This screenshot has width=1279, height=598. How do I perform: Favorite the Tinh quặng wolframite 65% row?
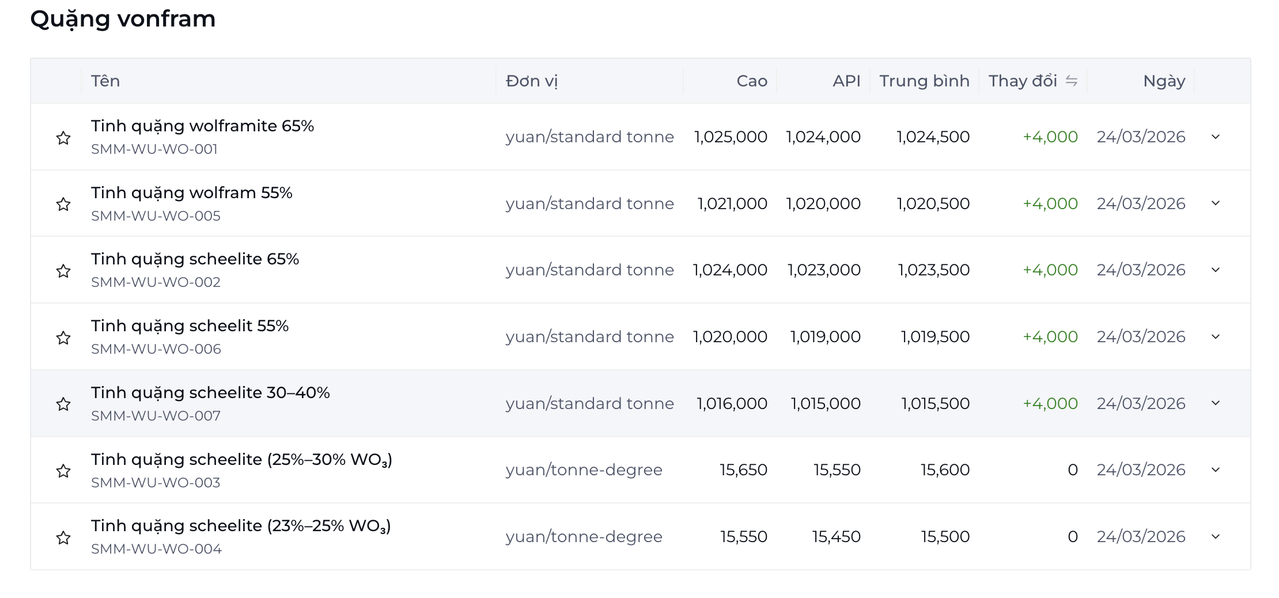[x=63, y=138]
